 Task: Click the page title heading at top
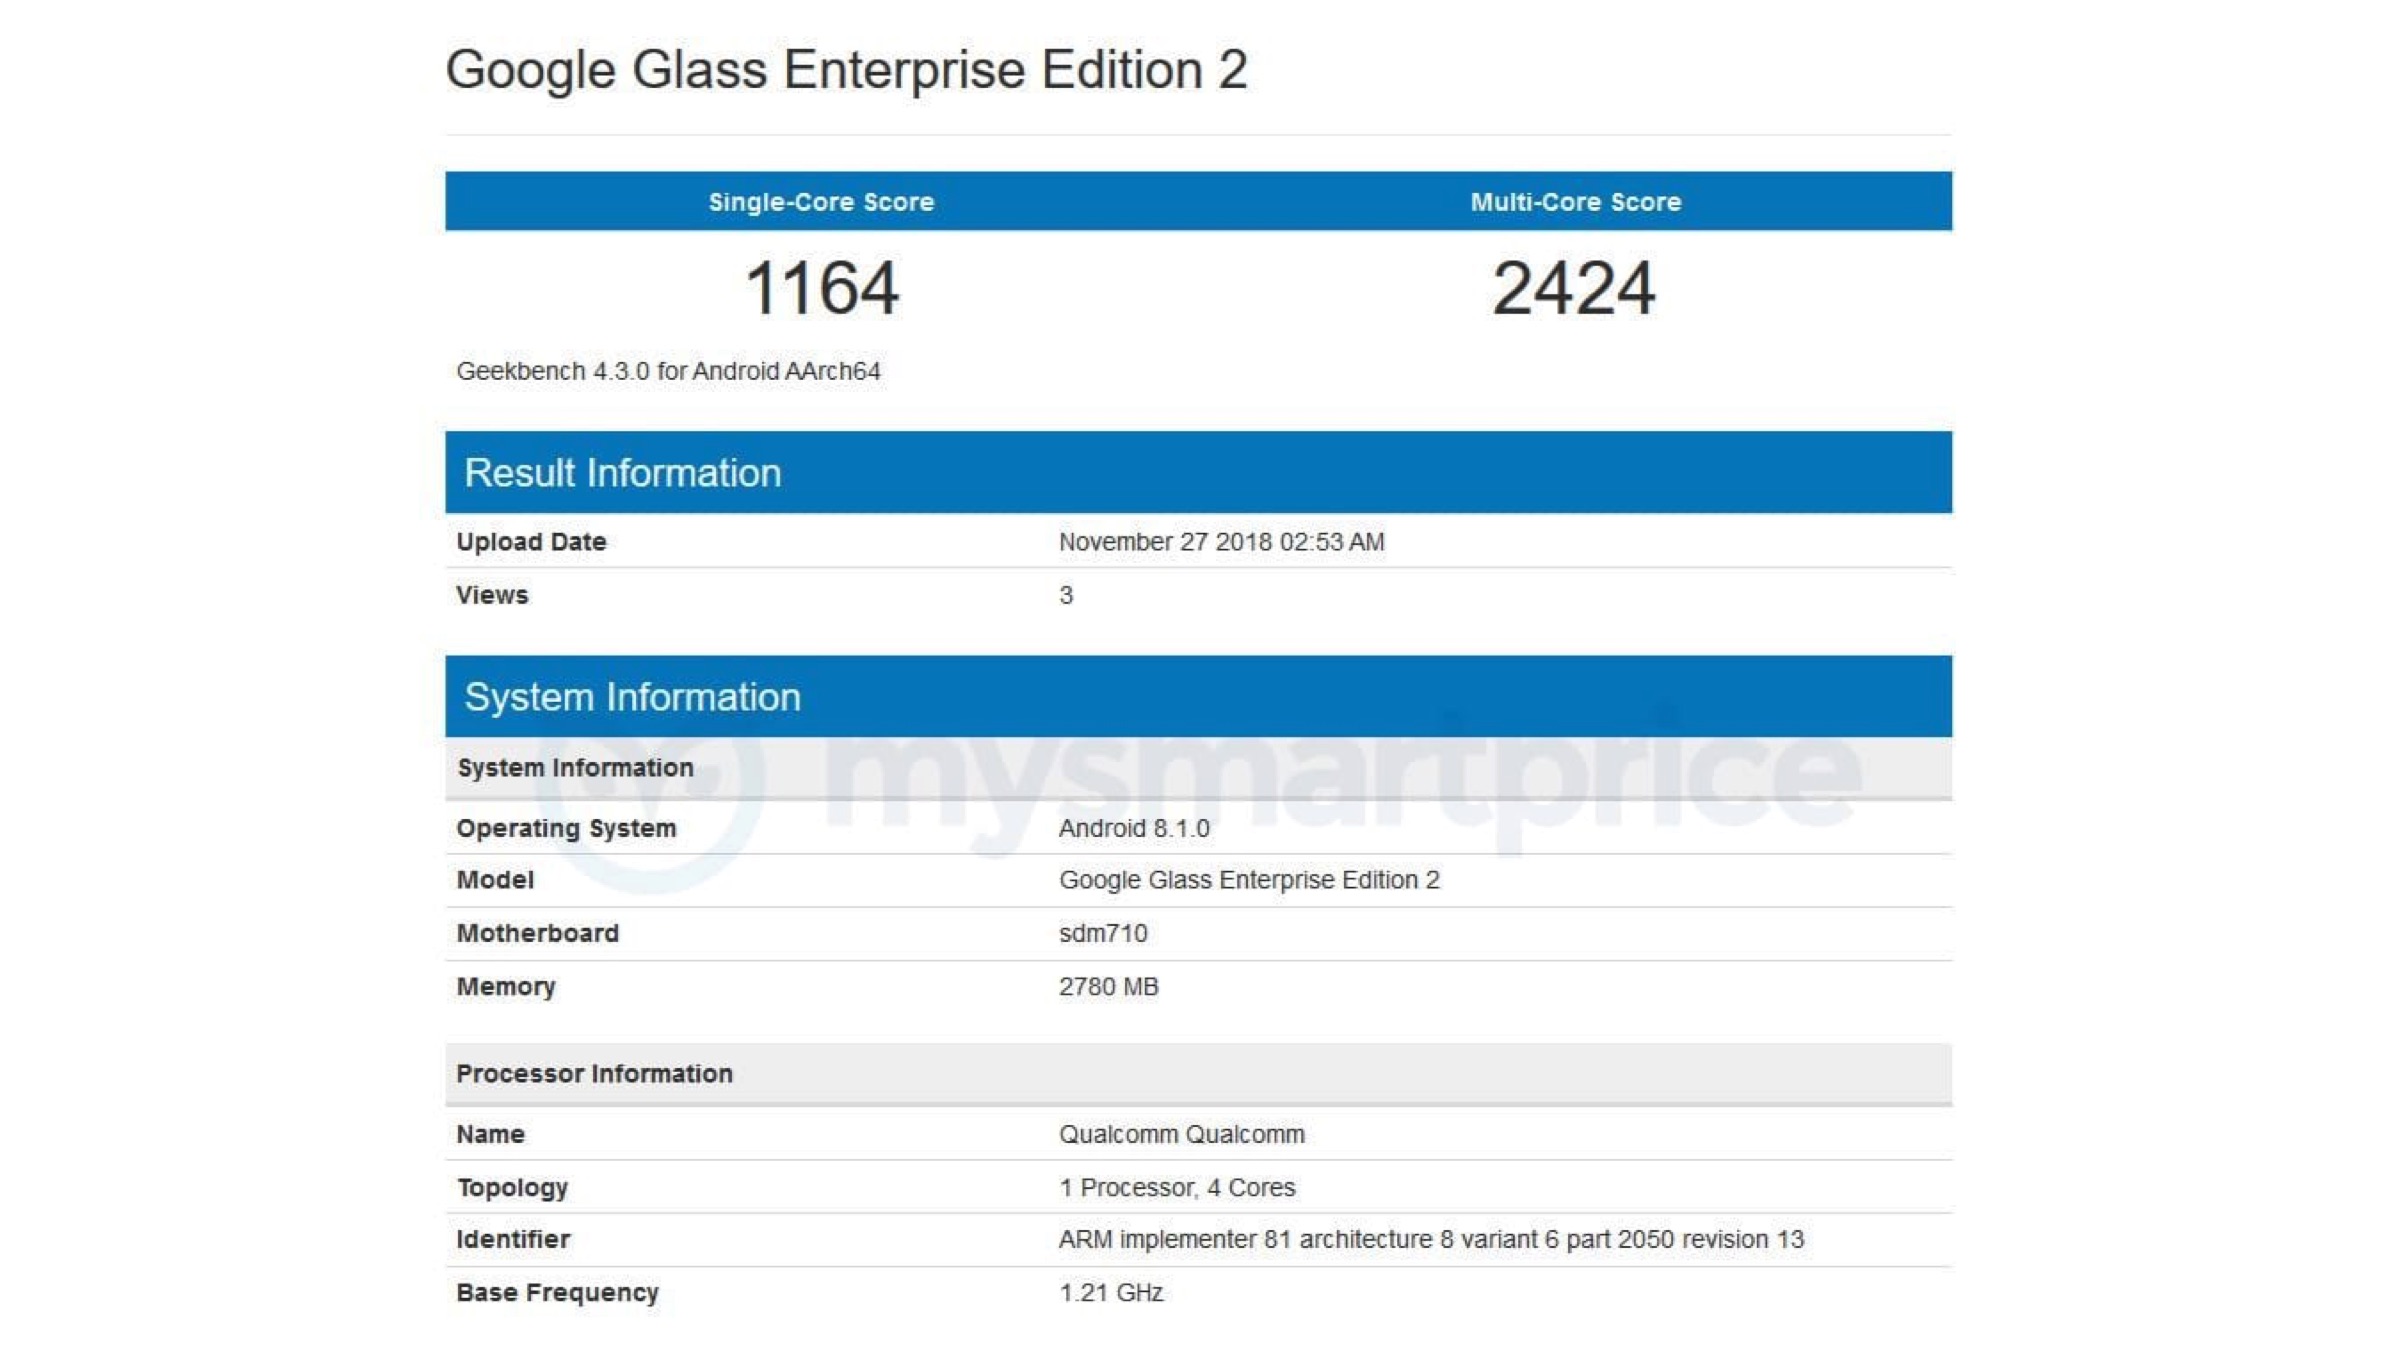pos(846,70)
